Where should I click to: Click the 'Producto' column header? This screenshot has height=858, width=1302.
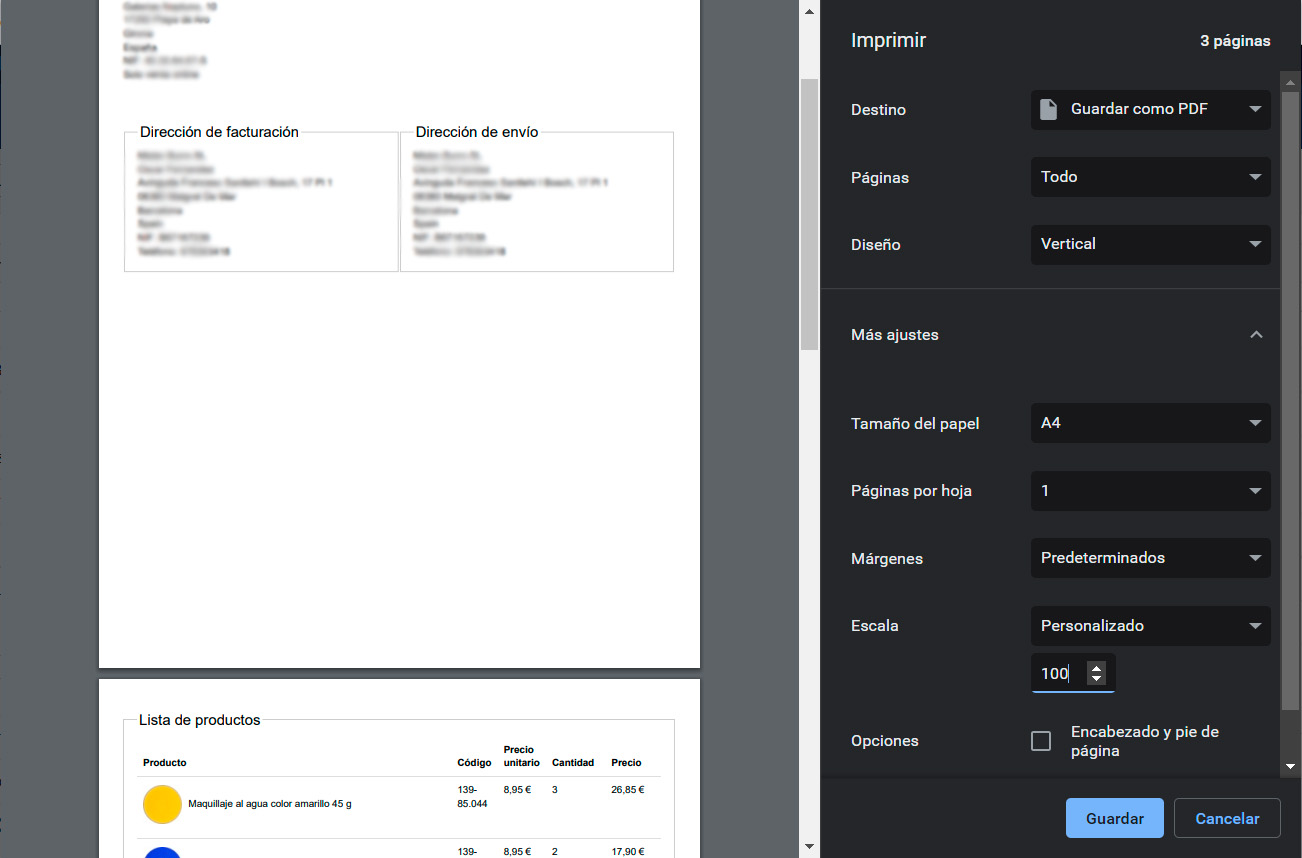point(165,763)
